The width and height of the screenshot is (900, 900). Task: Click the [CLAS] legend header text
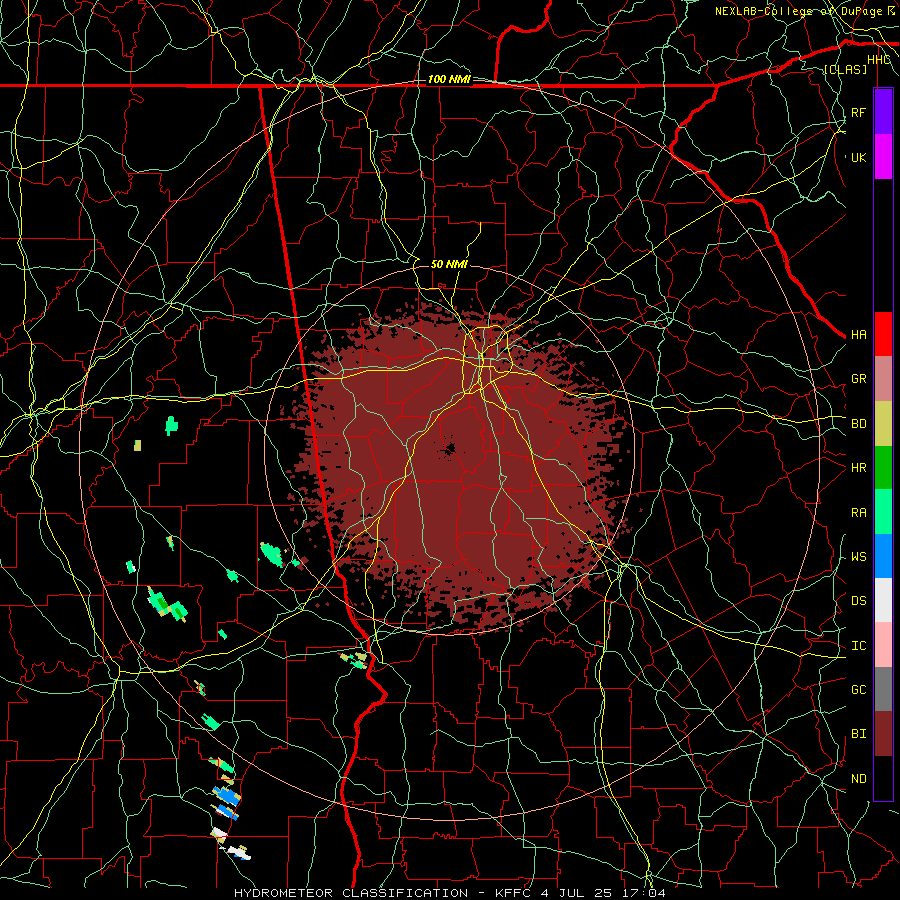(845, 69)
